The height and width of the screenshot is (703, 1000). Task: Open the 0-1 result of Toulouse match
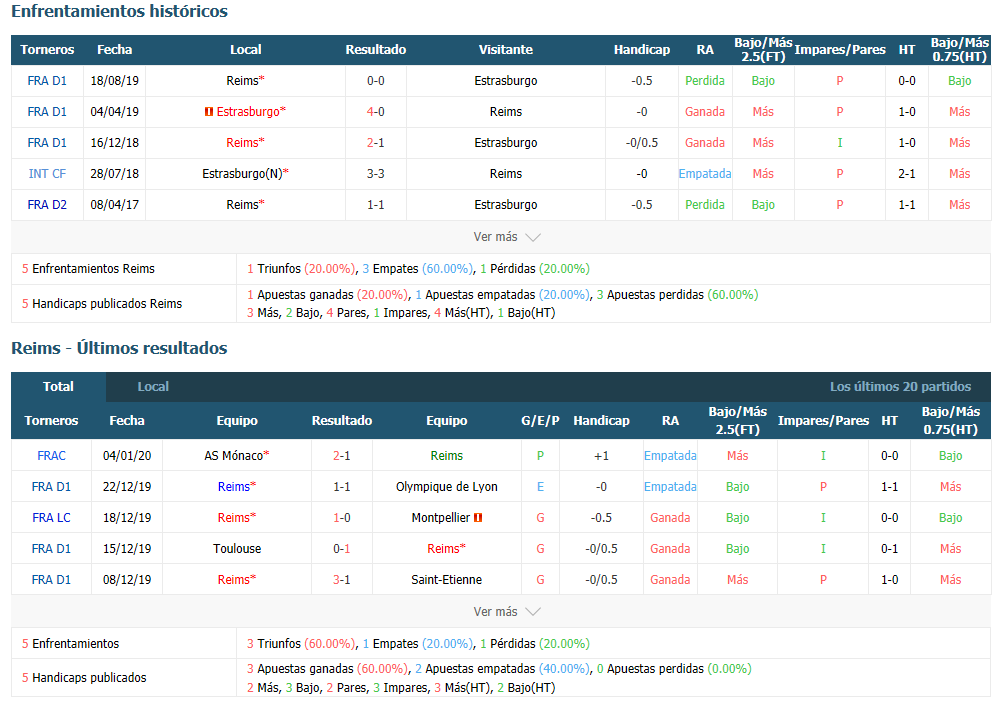(x=342, y=549)
